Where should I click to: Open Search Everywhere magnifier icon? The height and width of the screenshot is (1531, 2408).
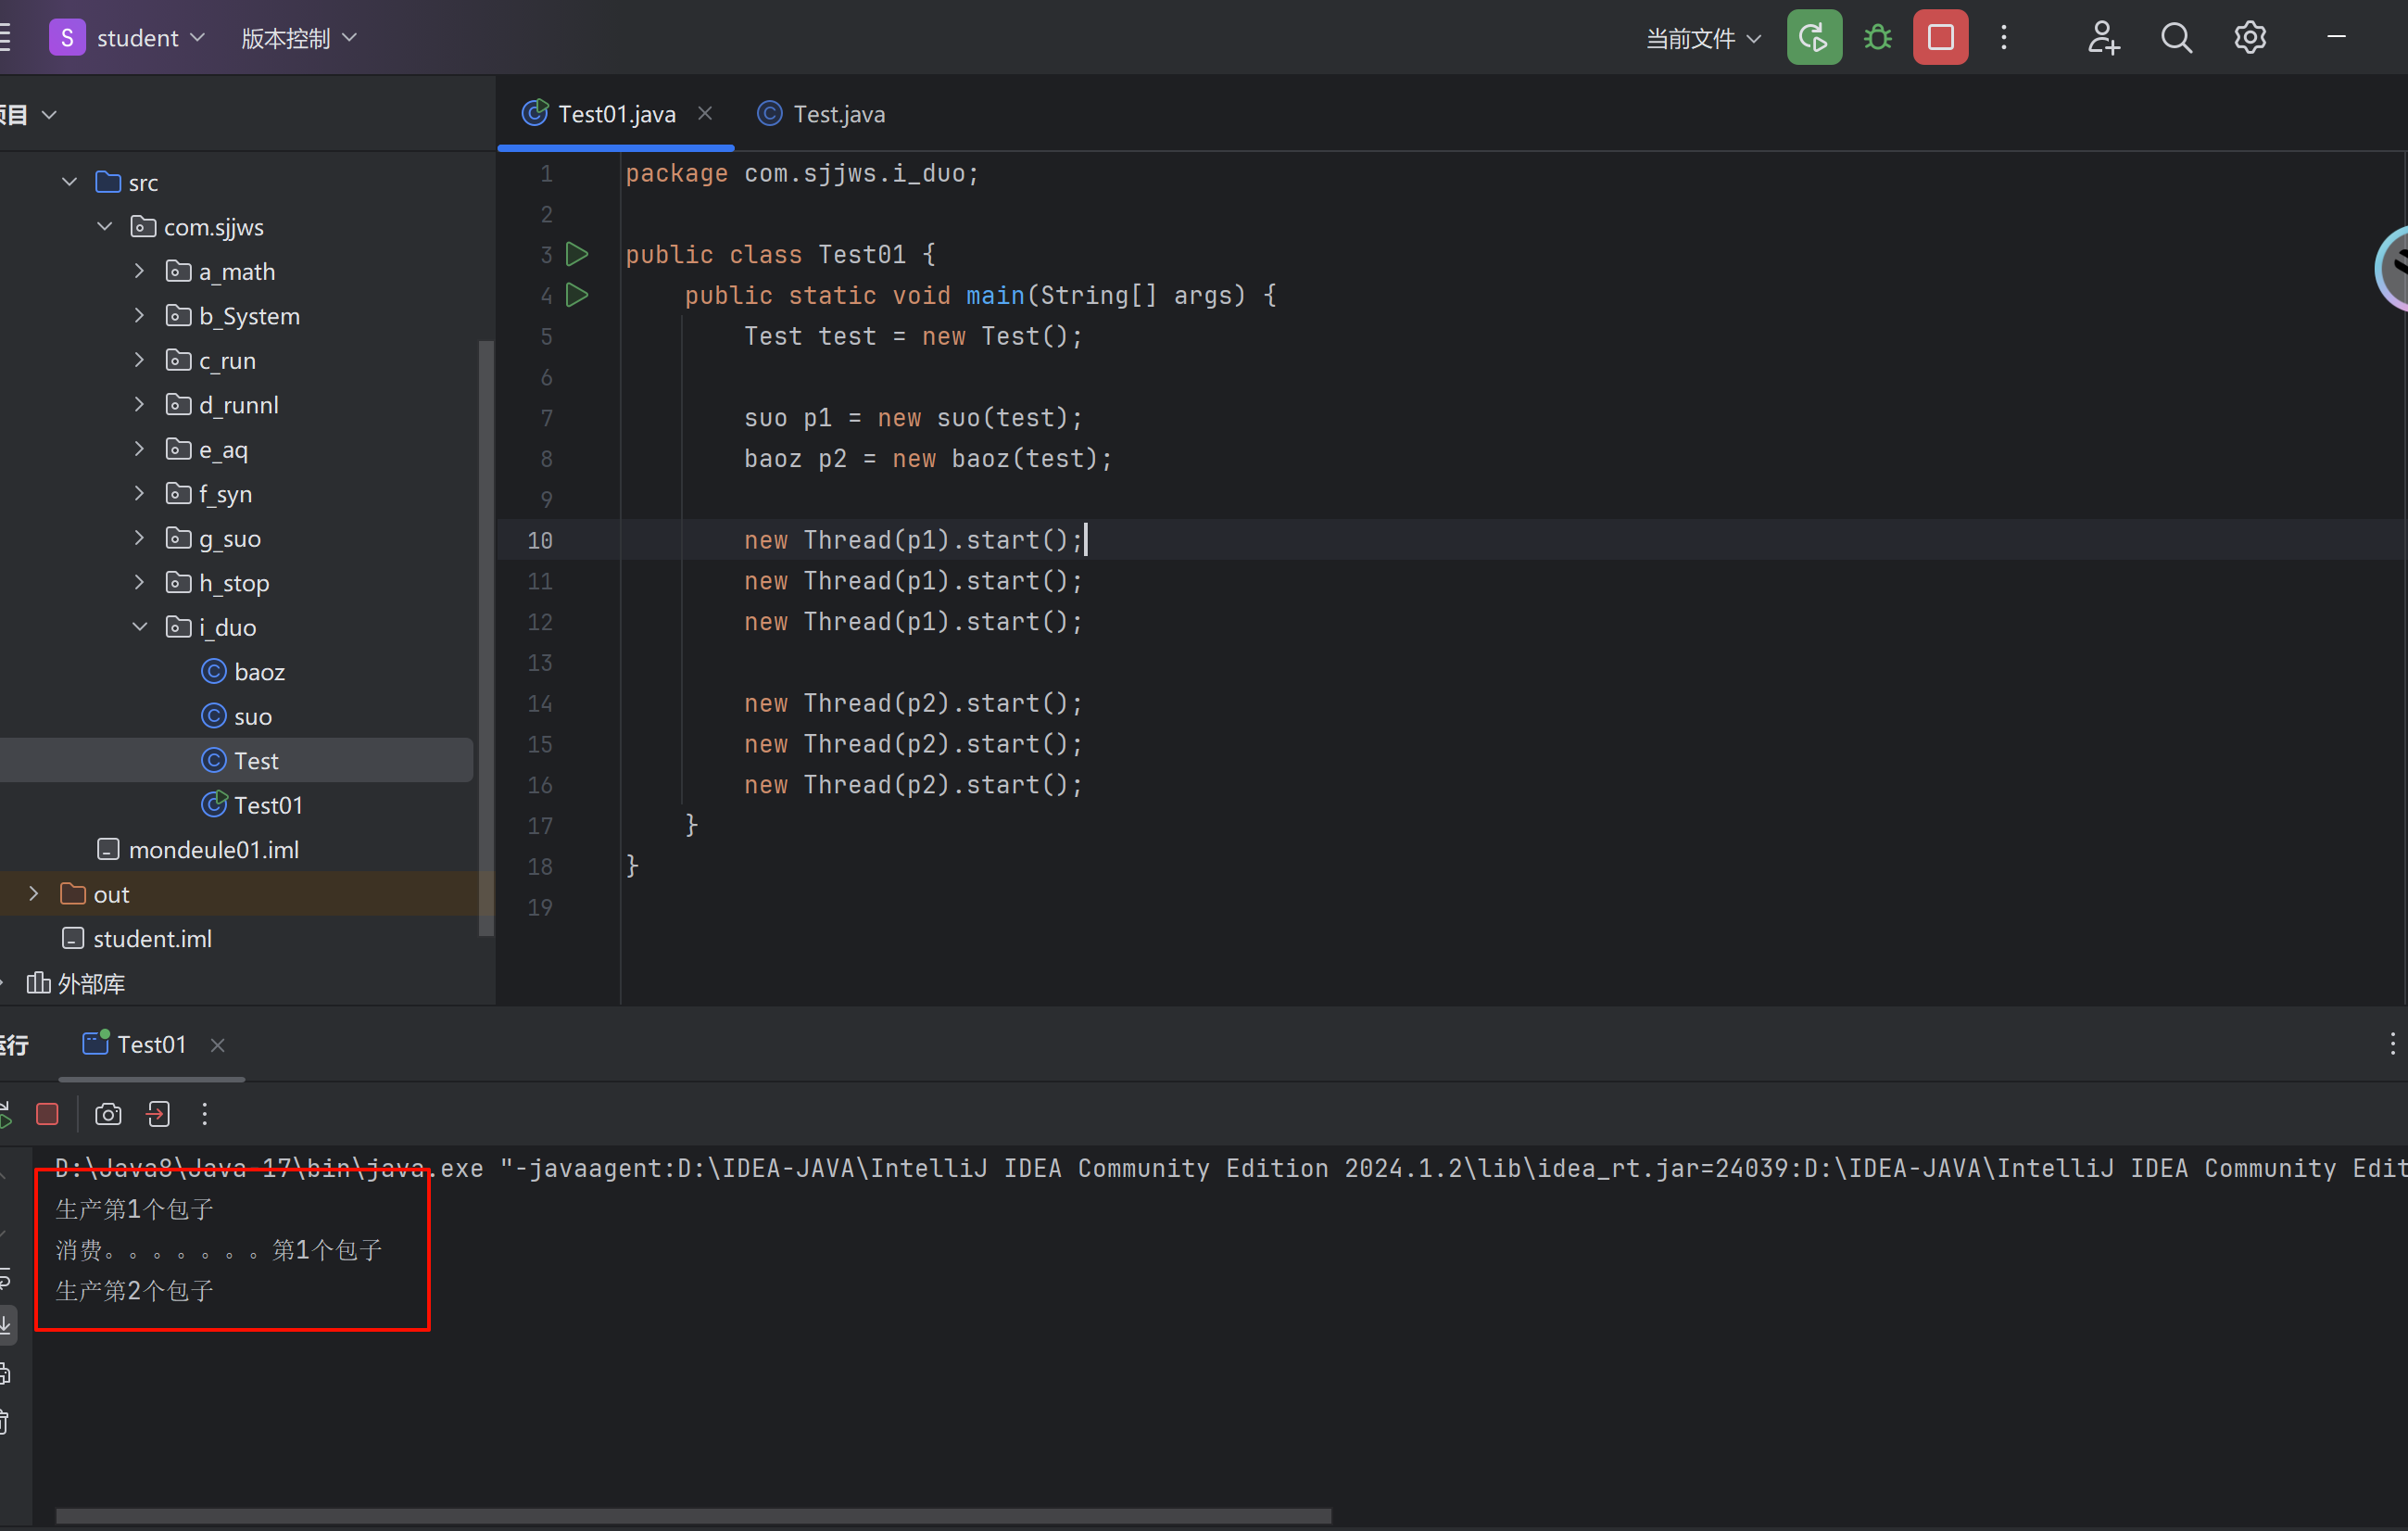(x=2176, y=38)
